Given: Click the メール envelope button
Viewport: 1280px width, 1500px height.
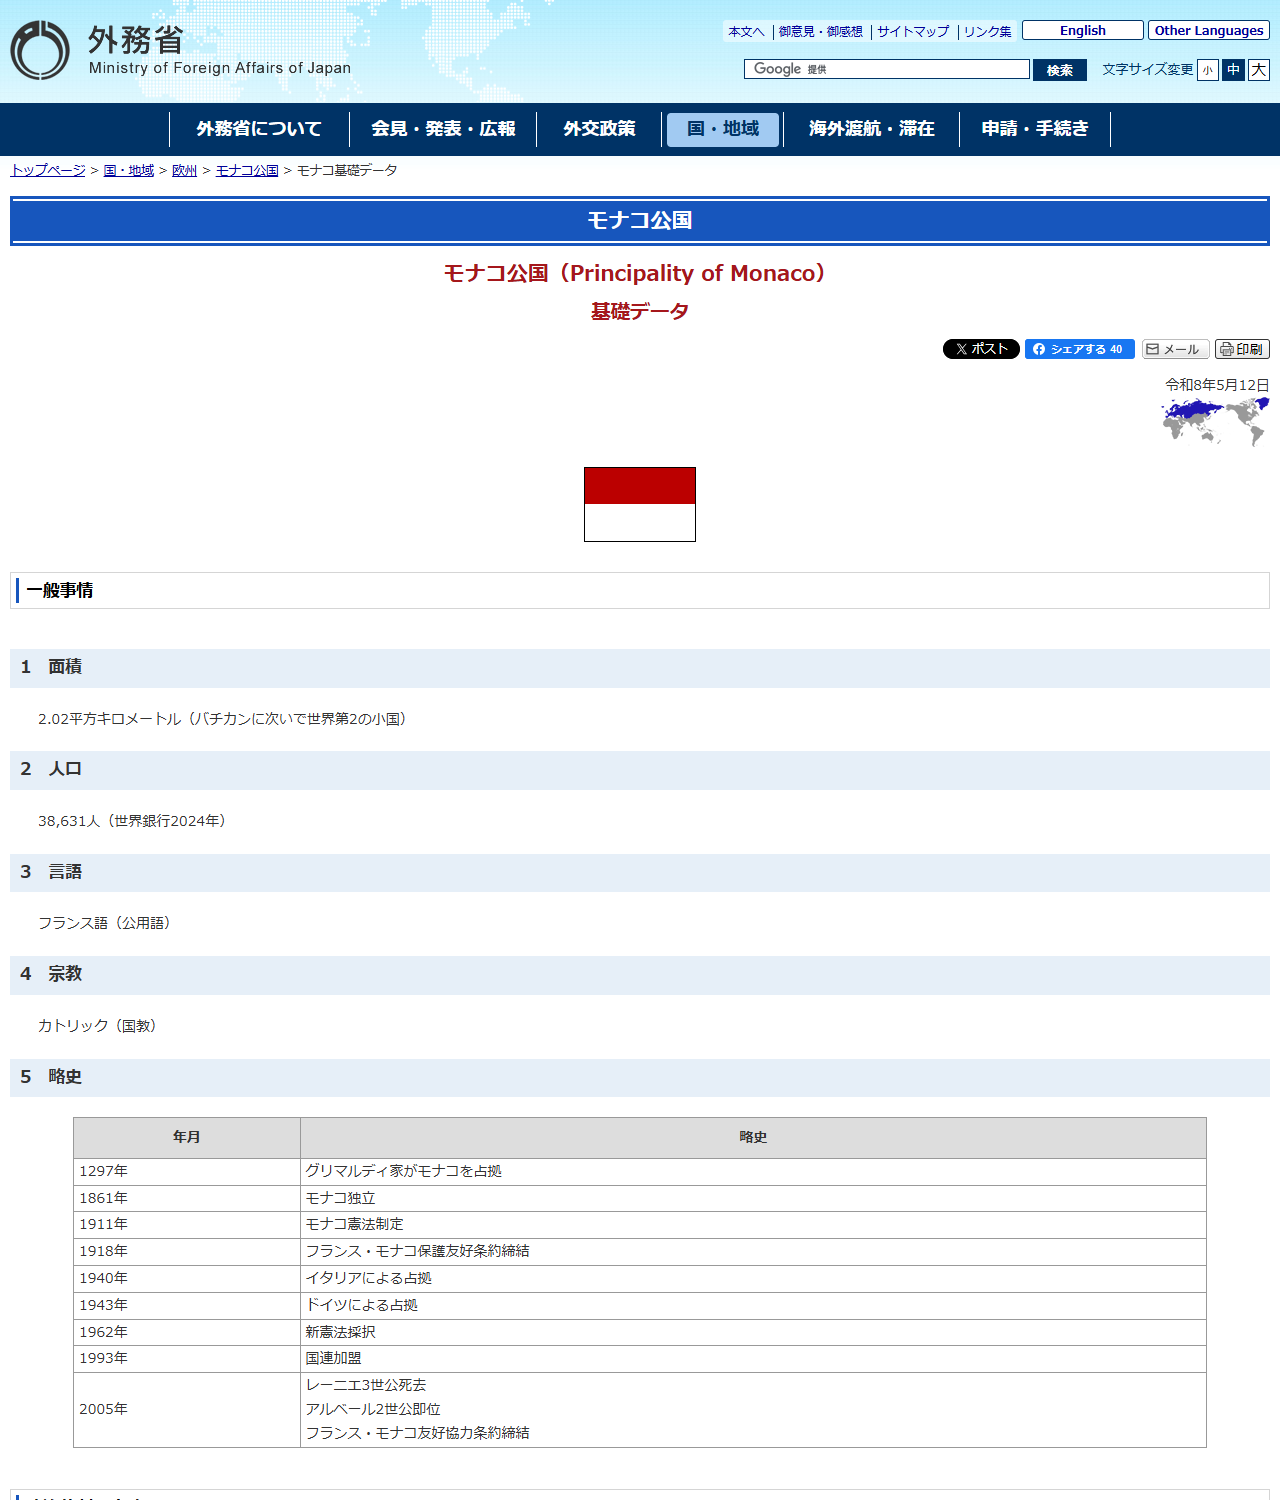Looking at the screenshot, I should pyautogui.click(x=1176, y=349).
